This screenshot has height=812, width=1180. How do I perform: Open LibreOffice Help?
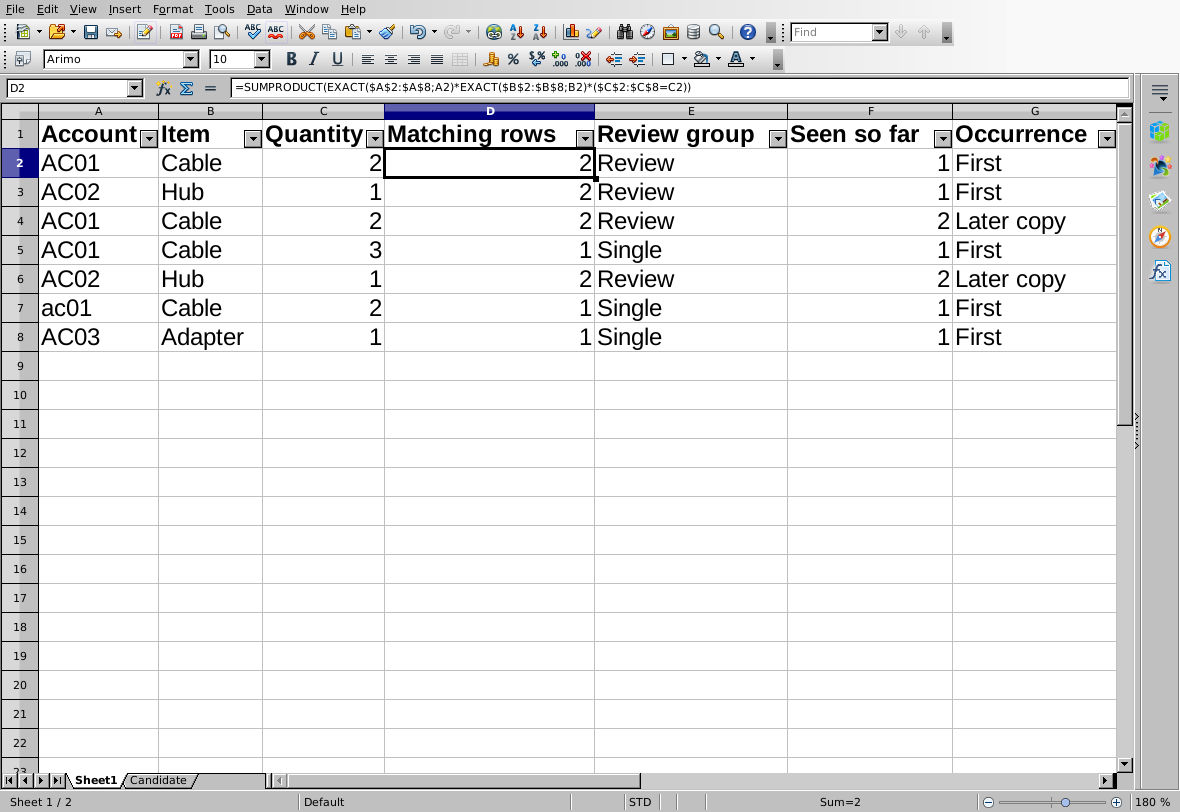pos(747,32)
